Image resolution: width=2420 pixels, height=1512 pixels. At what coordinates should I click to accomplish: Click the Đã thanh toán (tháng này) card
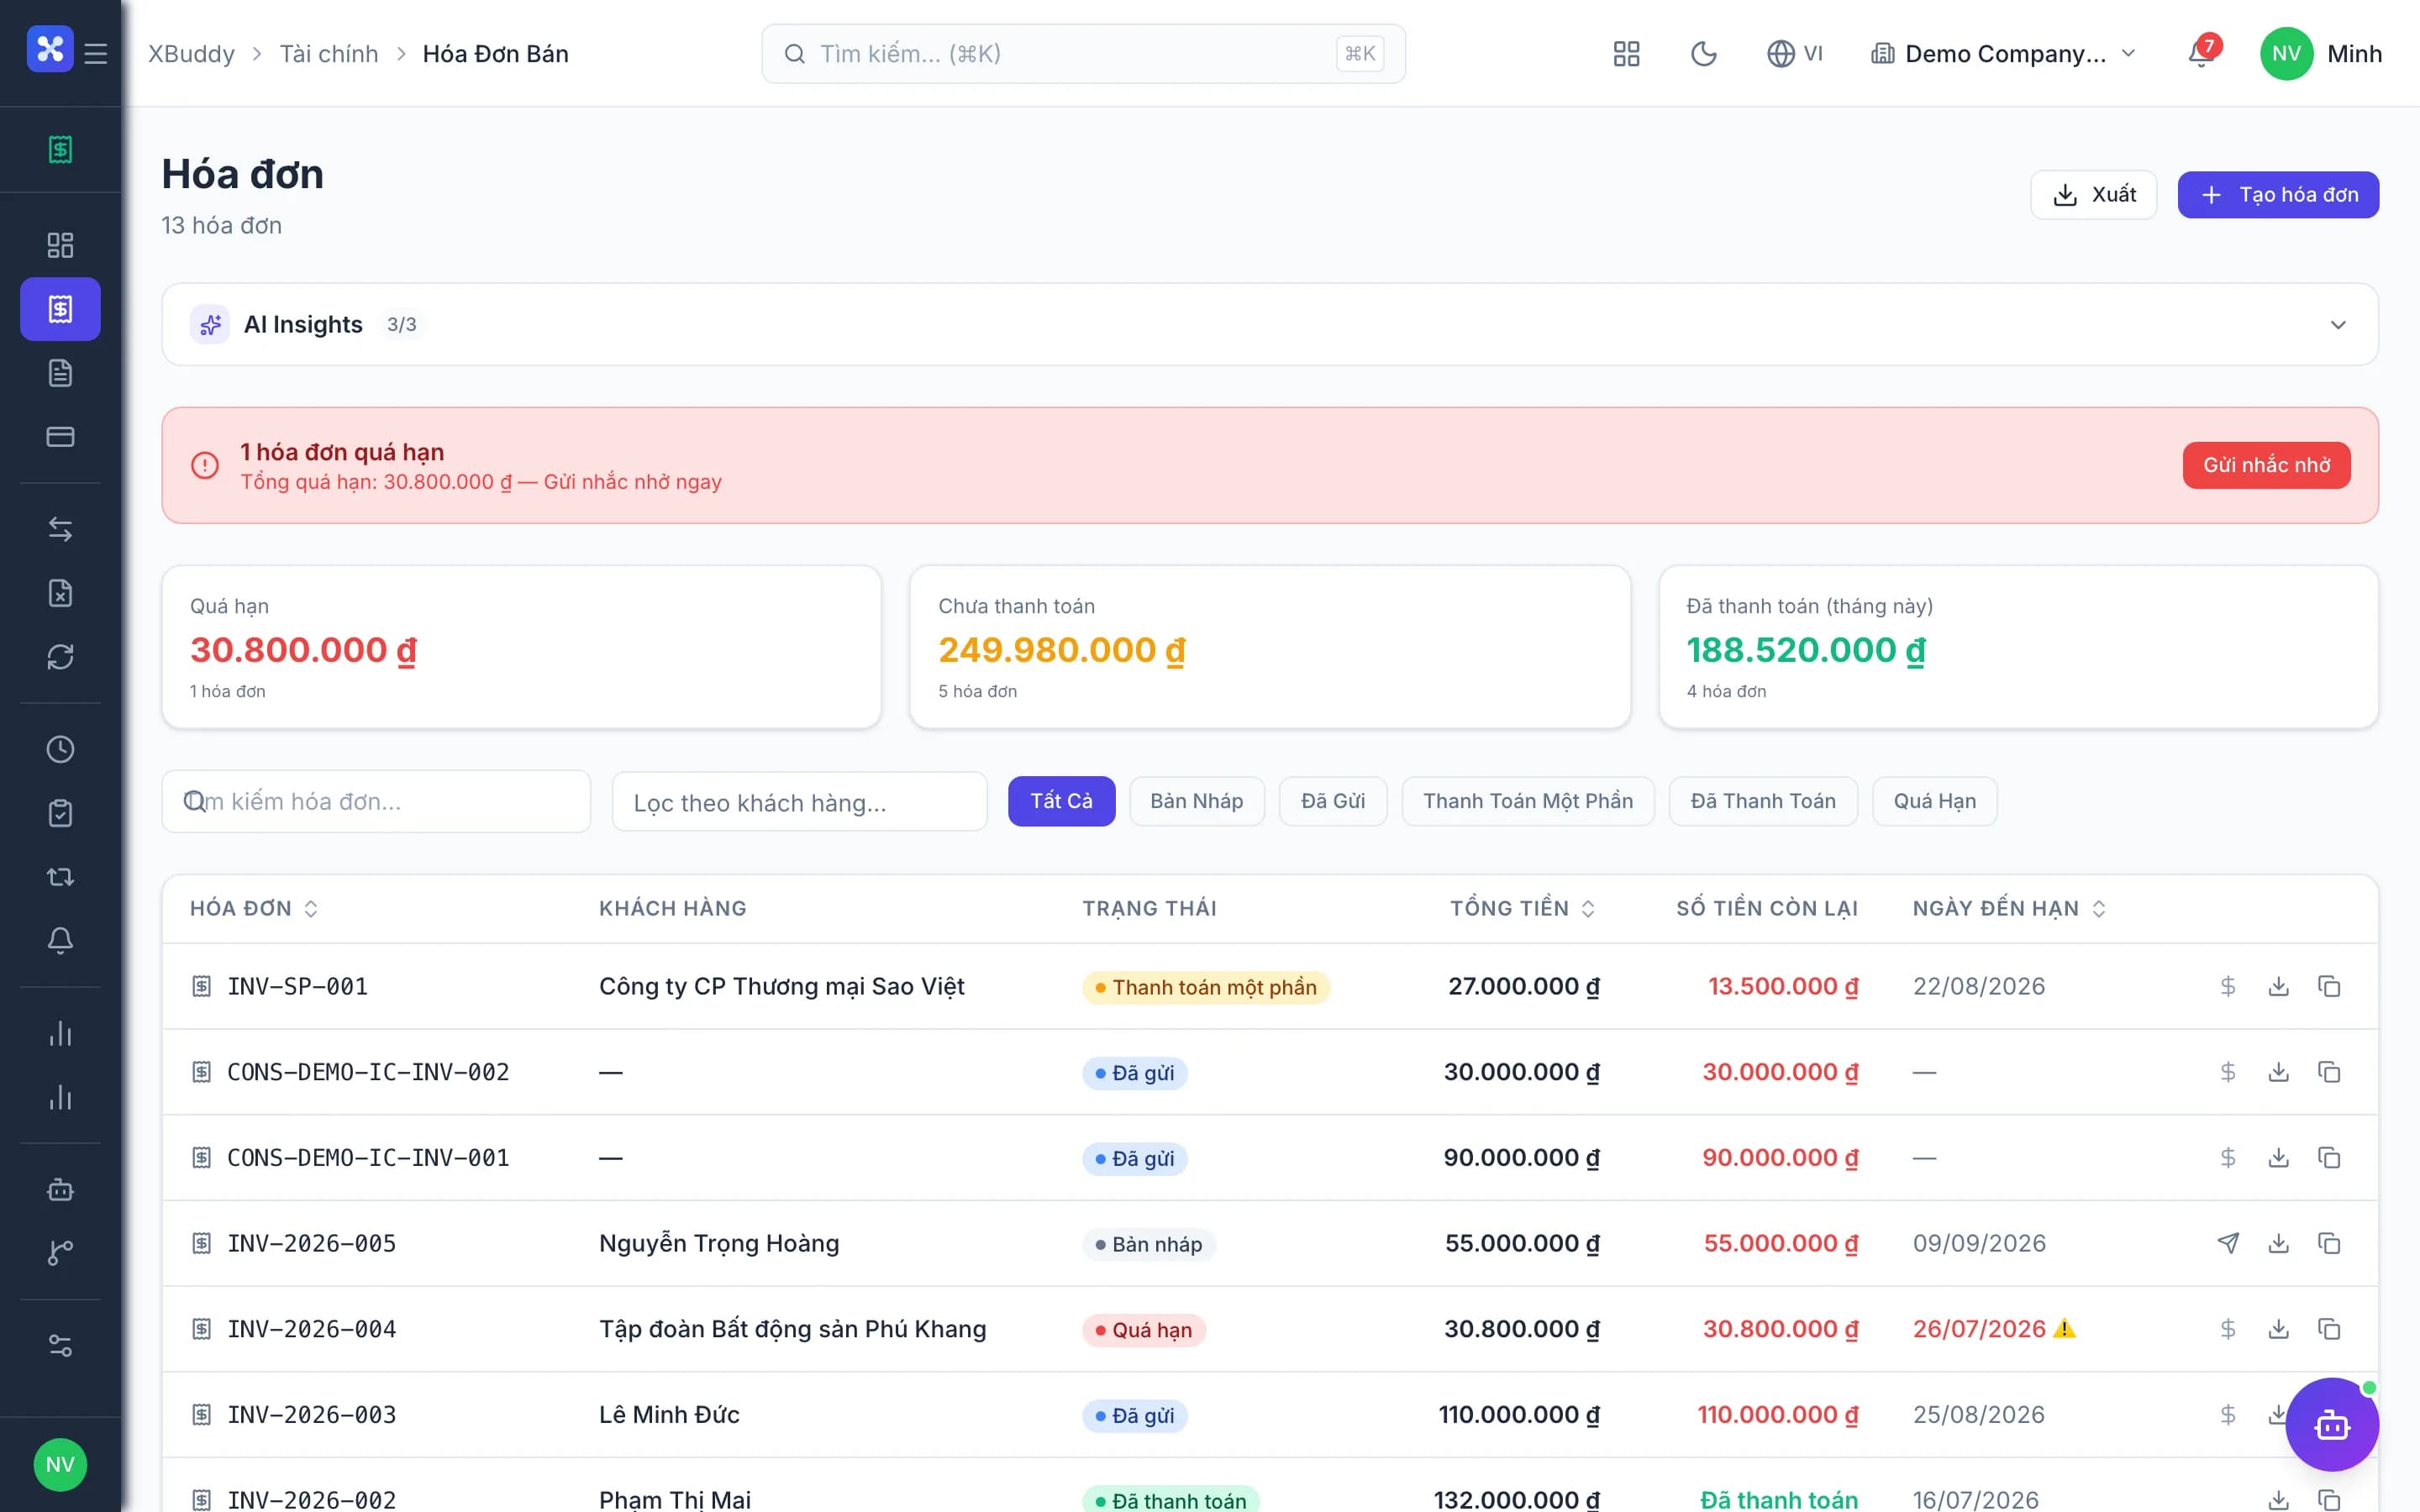[2018, 647]
